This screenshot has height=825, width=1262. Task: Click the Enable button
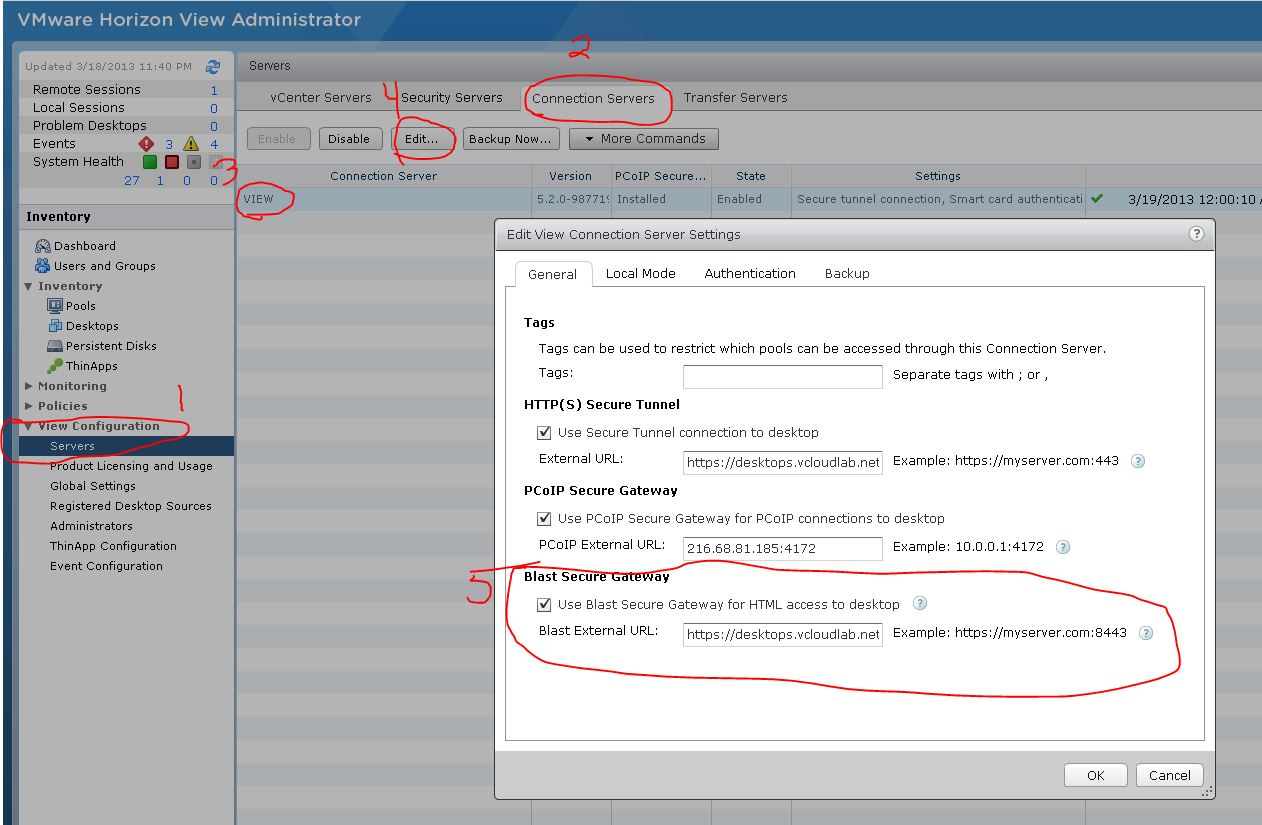(277, 139)
